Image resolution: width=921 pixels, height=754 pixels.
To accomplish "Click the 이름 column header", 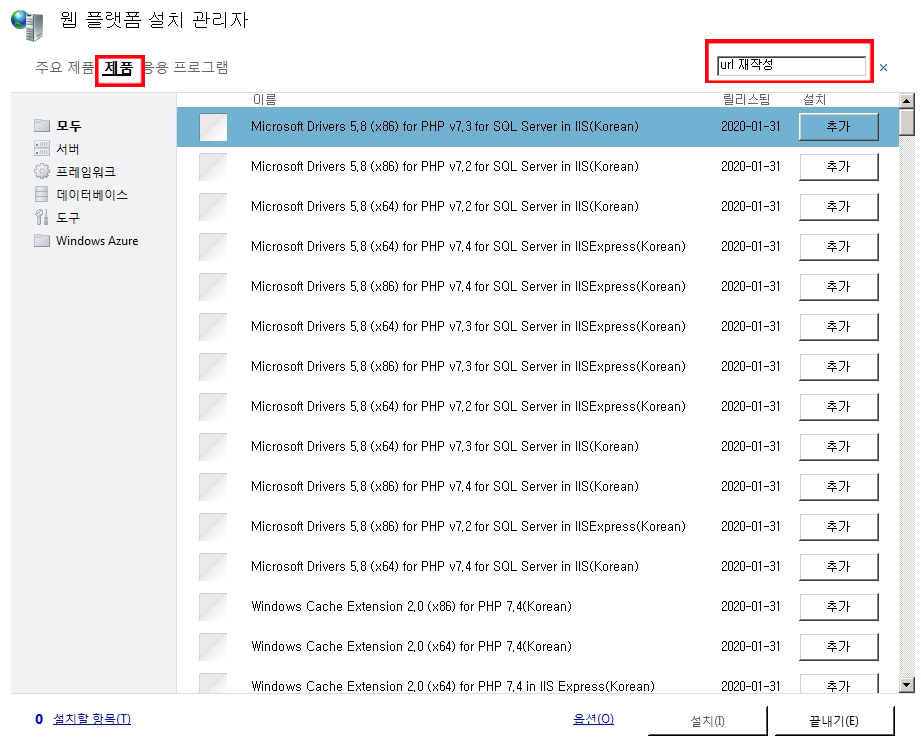I will pyautogui.click(x=264, y=99).
